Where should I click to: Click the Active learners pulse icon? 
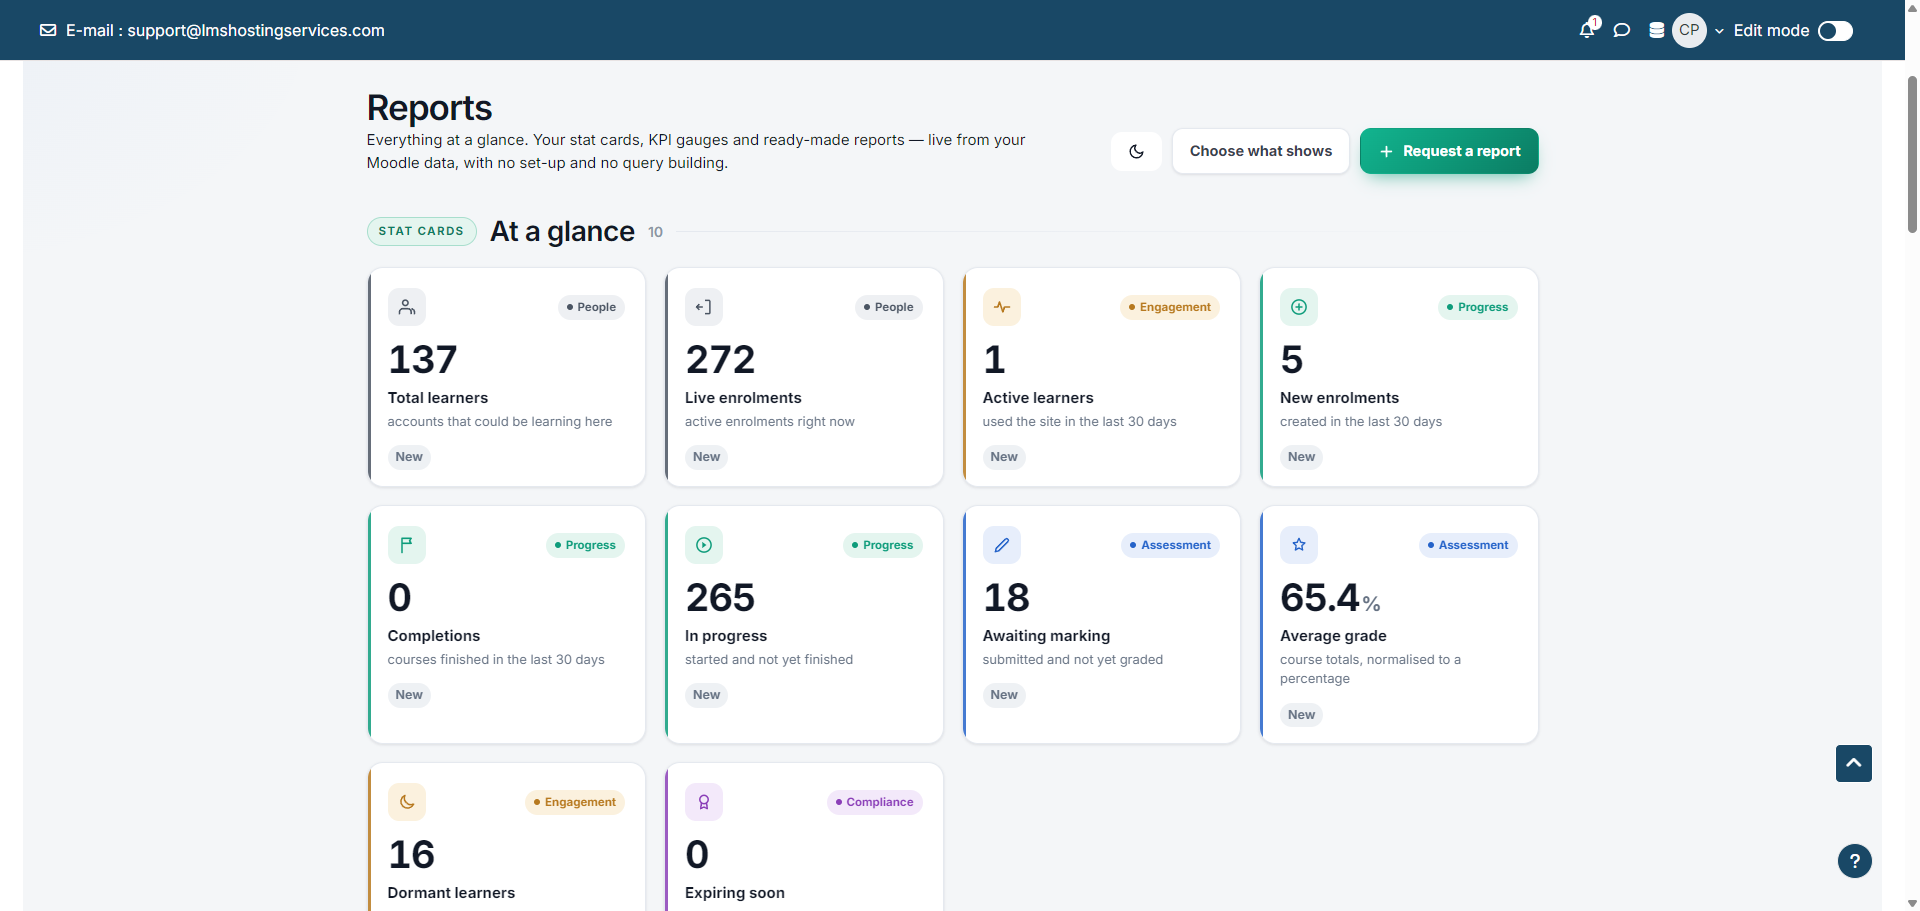1002,307
